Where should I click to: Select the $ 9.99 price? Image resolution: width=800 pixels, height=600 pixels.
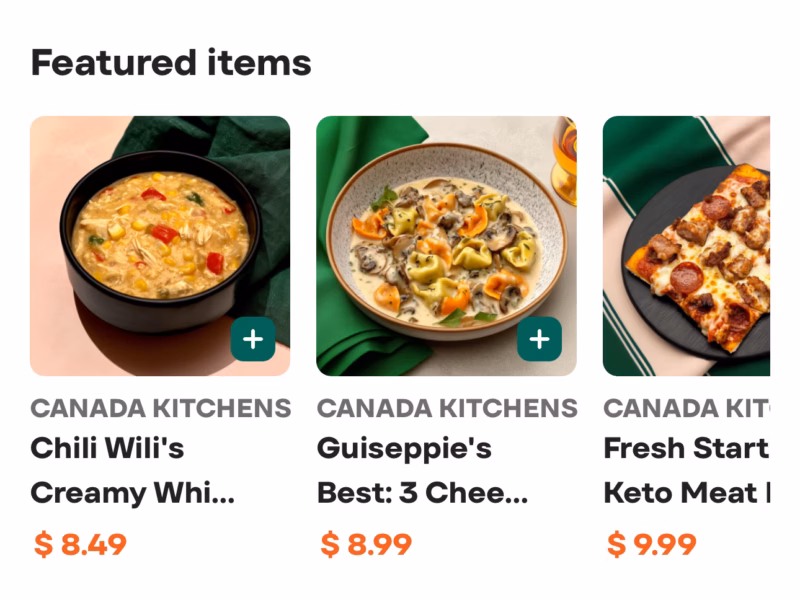tap(652, 545)
